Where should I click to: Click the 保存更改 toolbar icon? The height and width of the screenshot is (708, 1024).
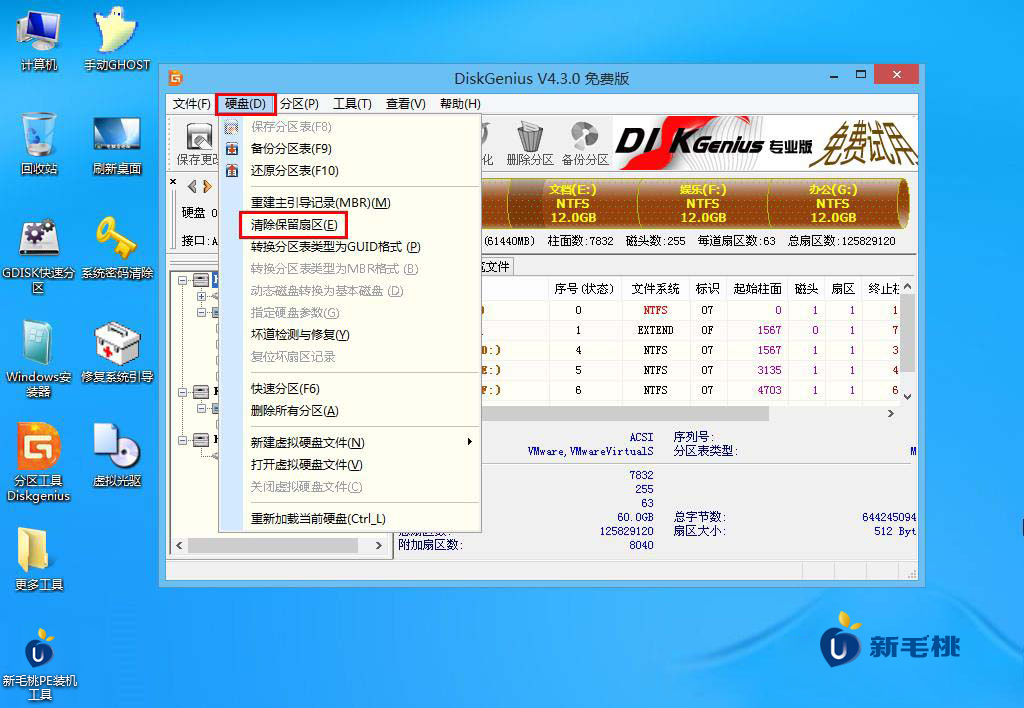[x=199, y=144]
